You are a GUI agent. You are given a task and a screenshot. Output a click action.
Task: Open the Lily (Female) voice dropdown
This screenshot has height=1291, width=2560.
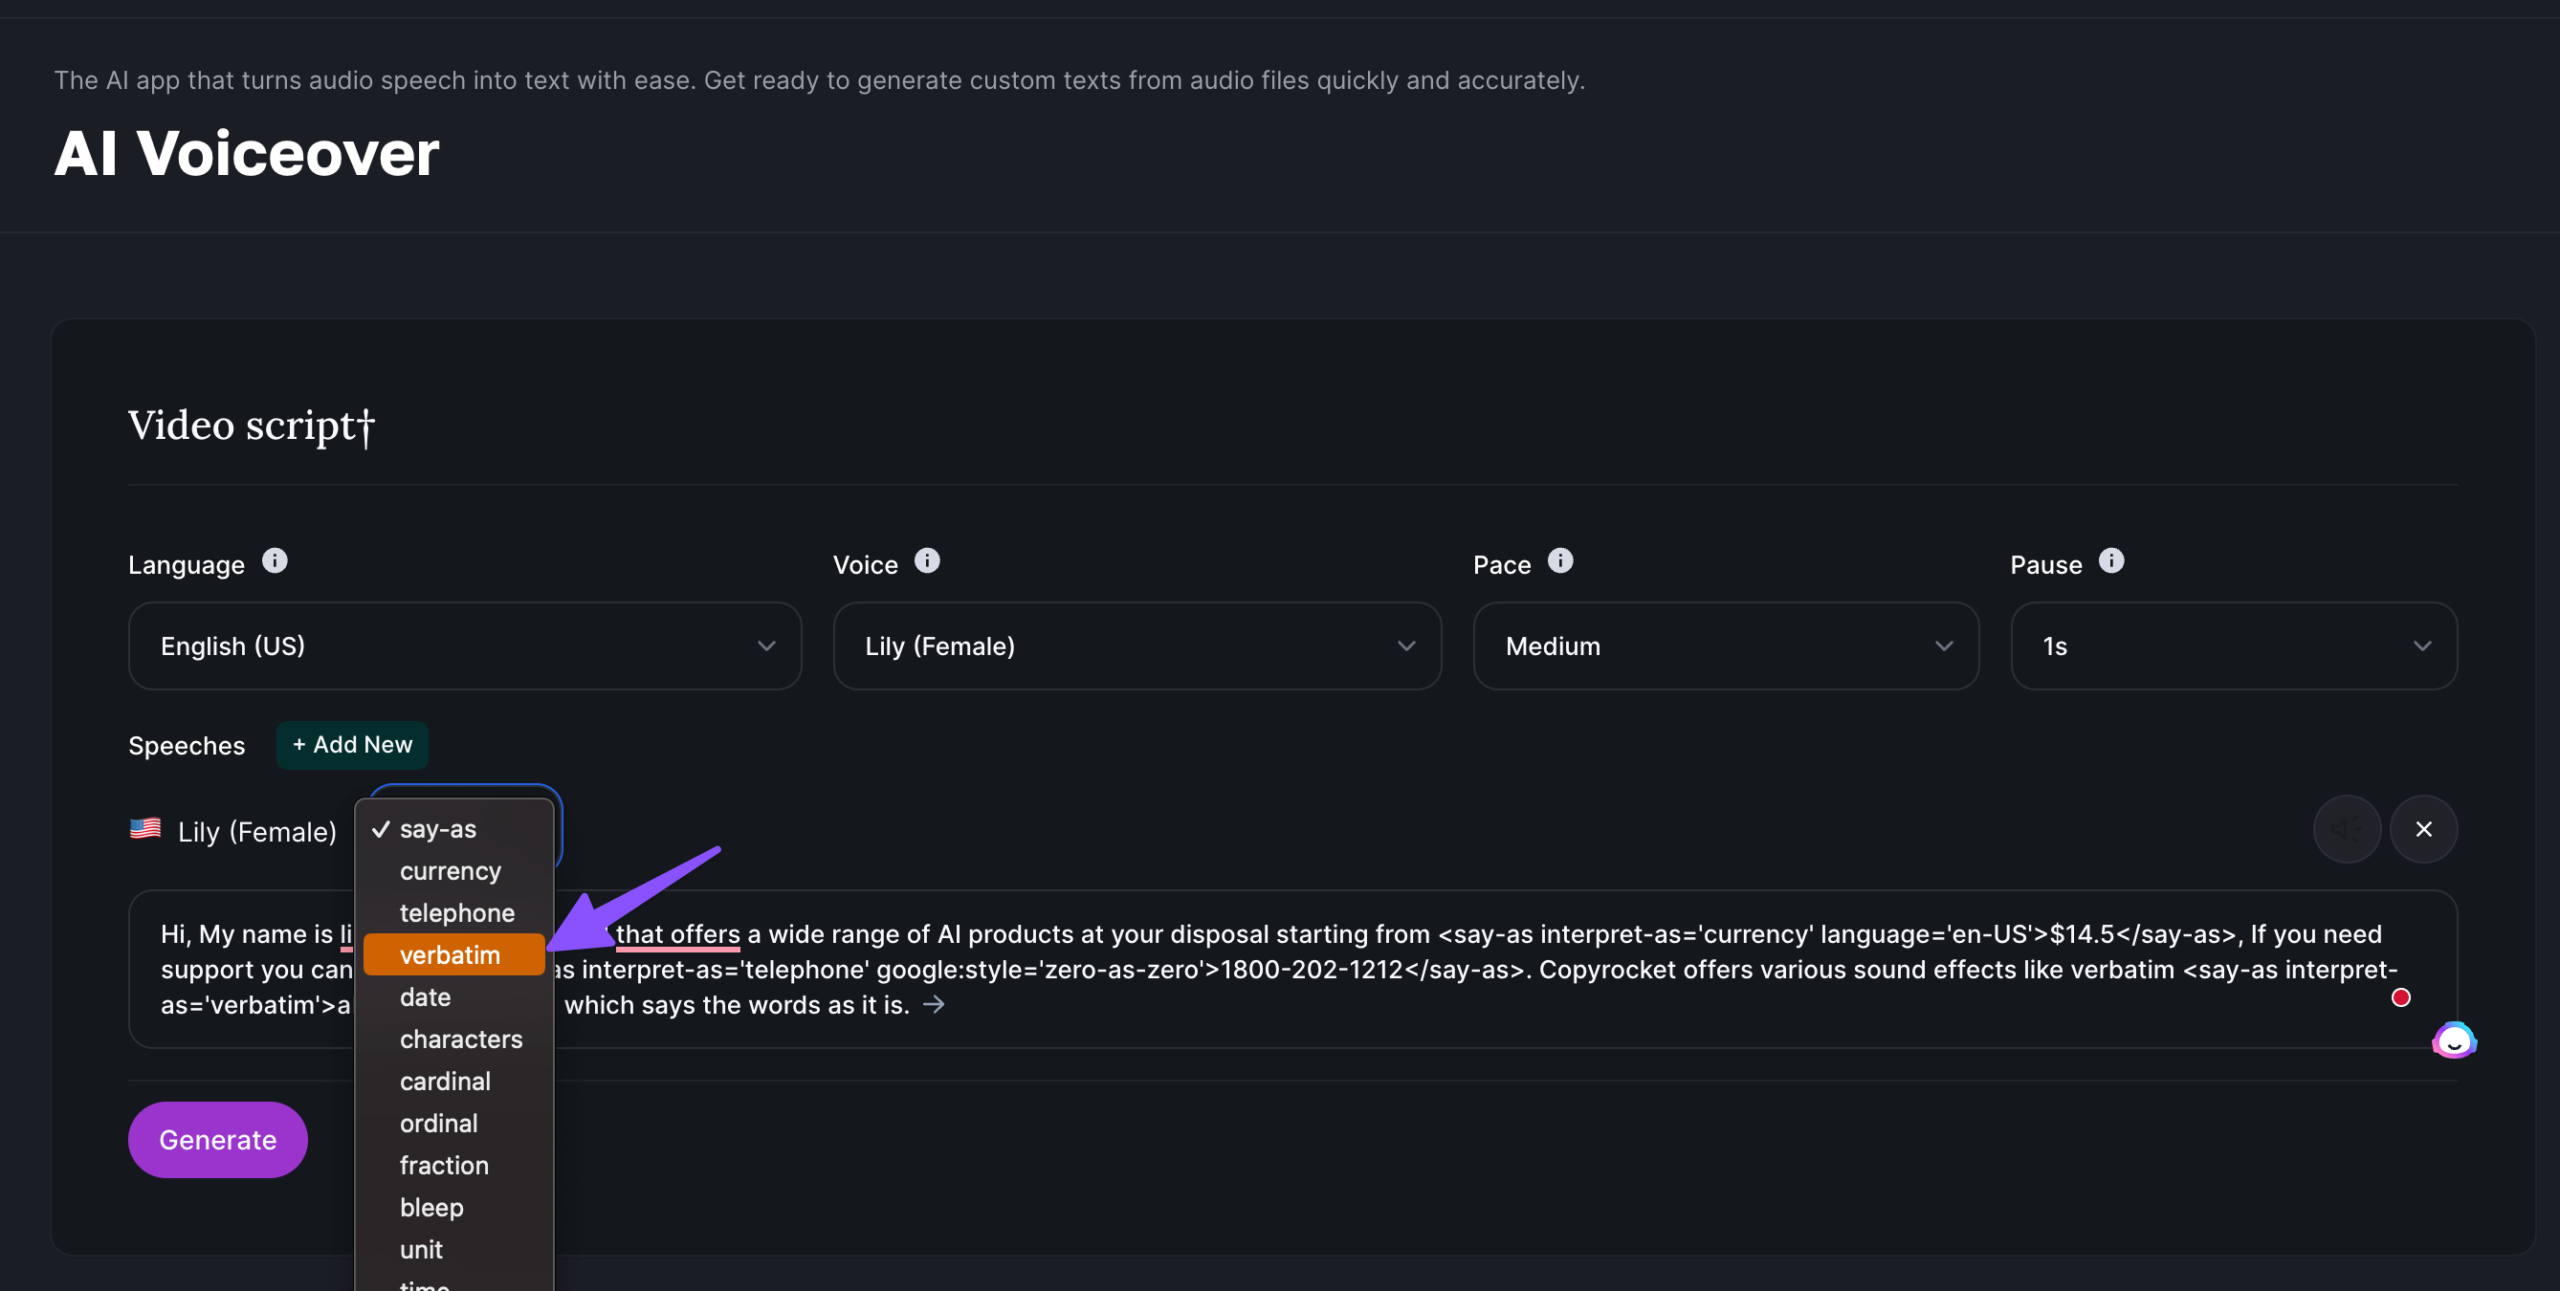coord(1137,646)
